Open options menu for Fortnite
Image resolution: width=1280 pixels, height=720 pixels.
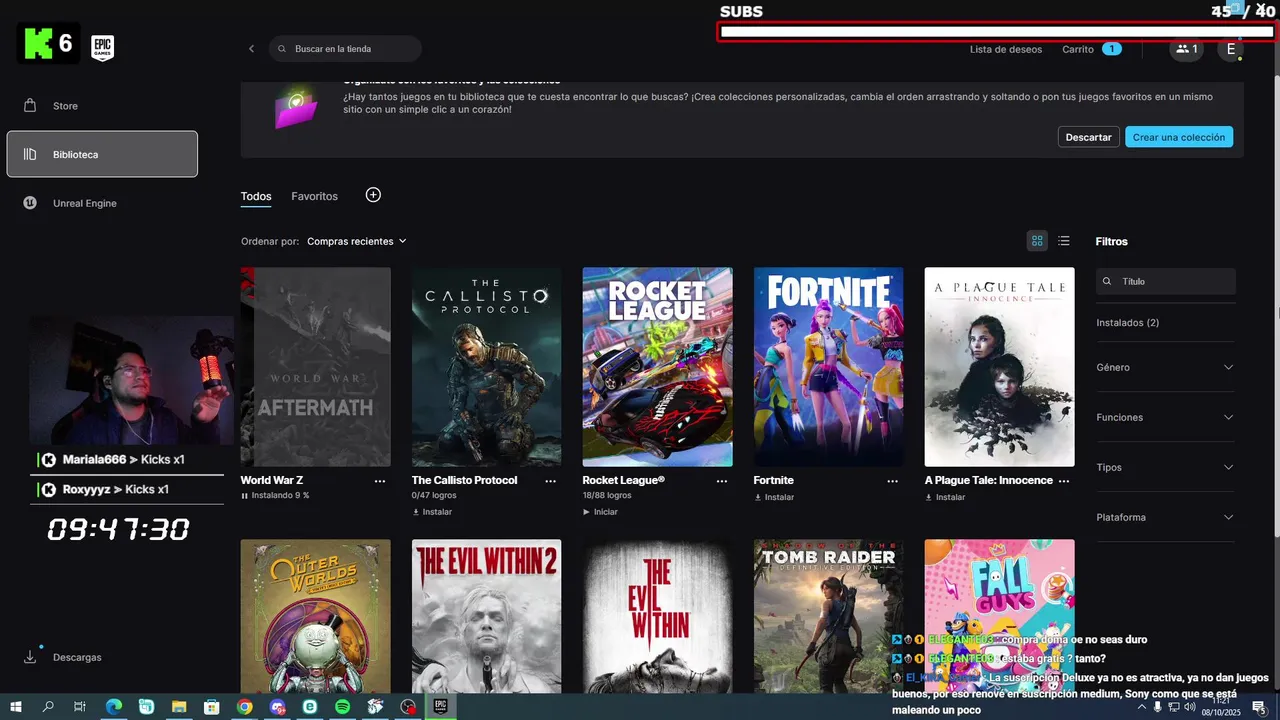[x=893, y=481]
